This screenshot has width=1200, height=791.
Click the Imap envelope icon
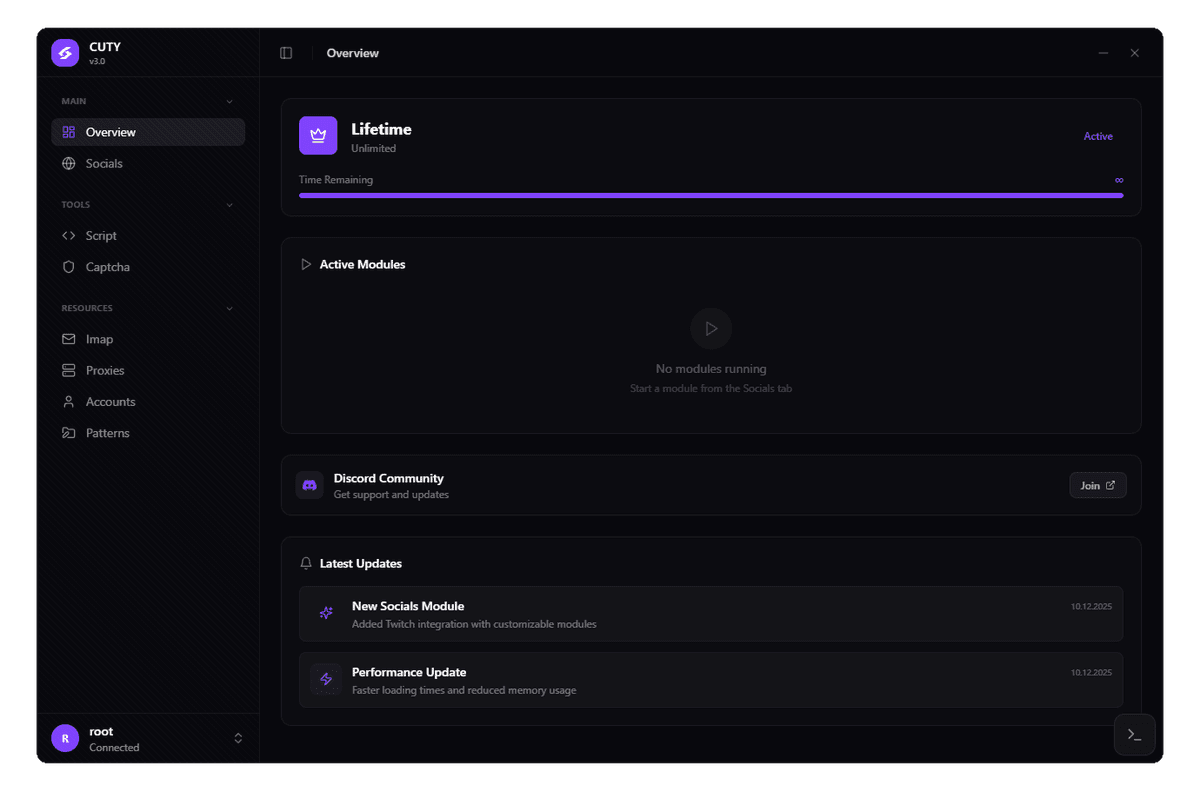pos(66,339)
